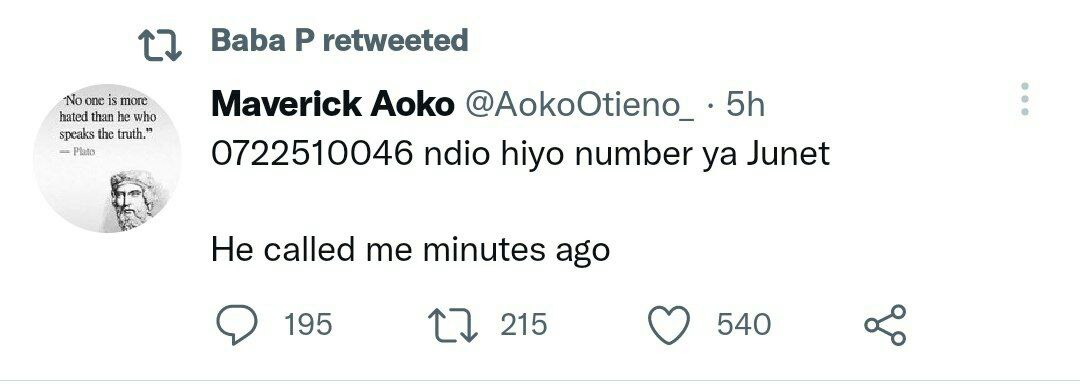Retweet using the icon beside 215
1080x387 pixels.
click(453, 325)
